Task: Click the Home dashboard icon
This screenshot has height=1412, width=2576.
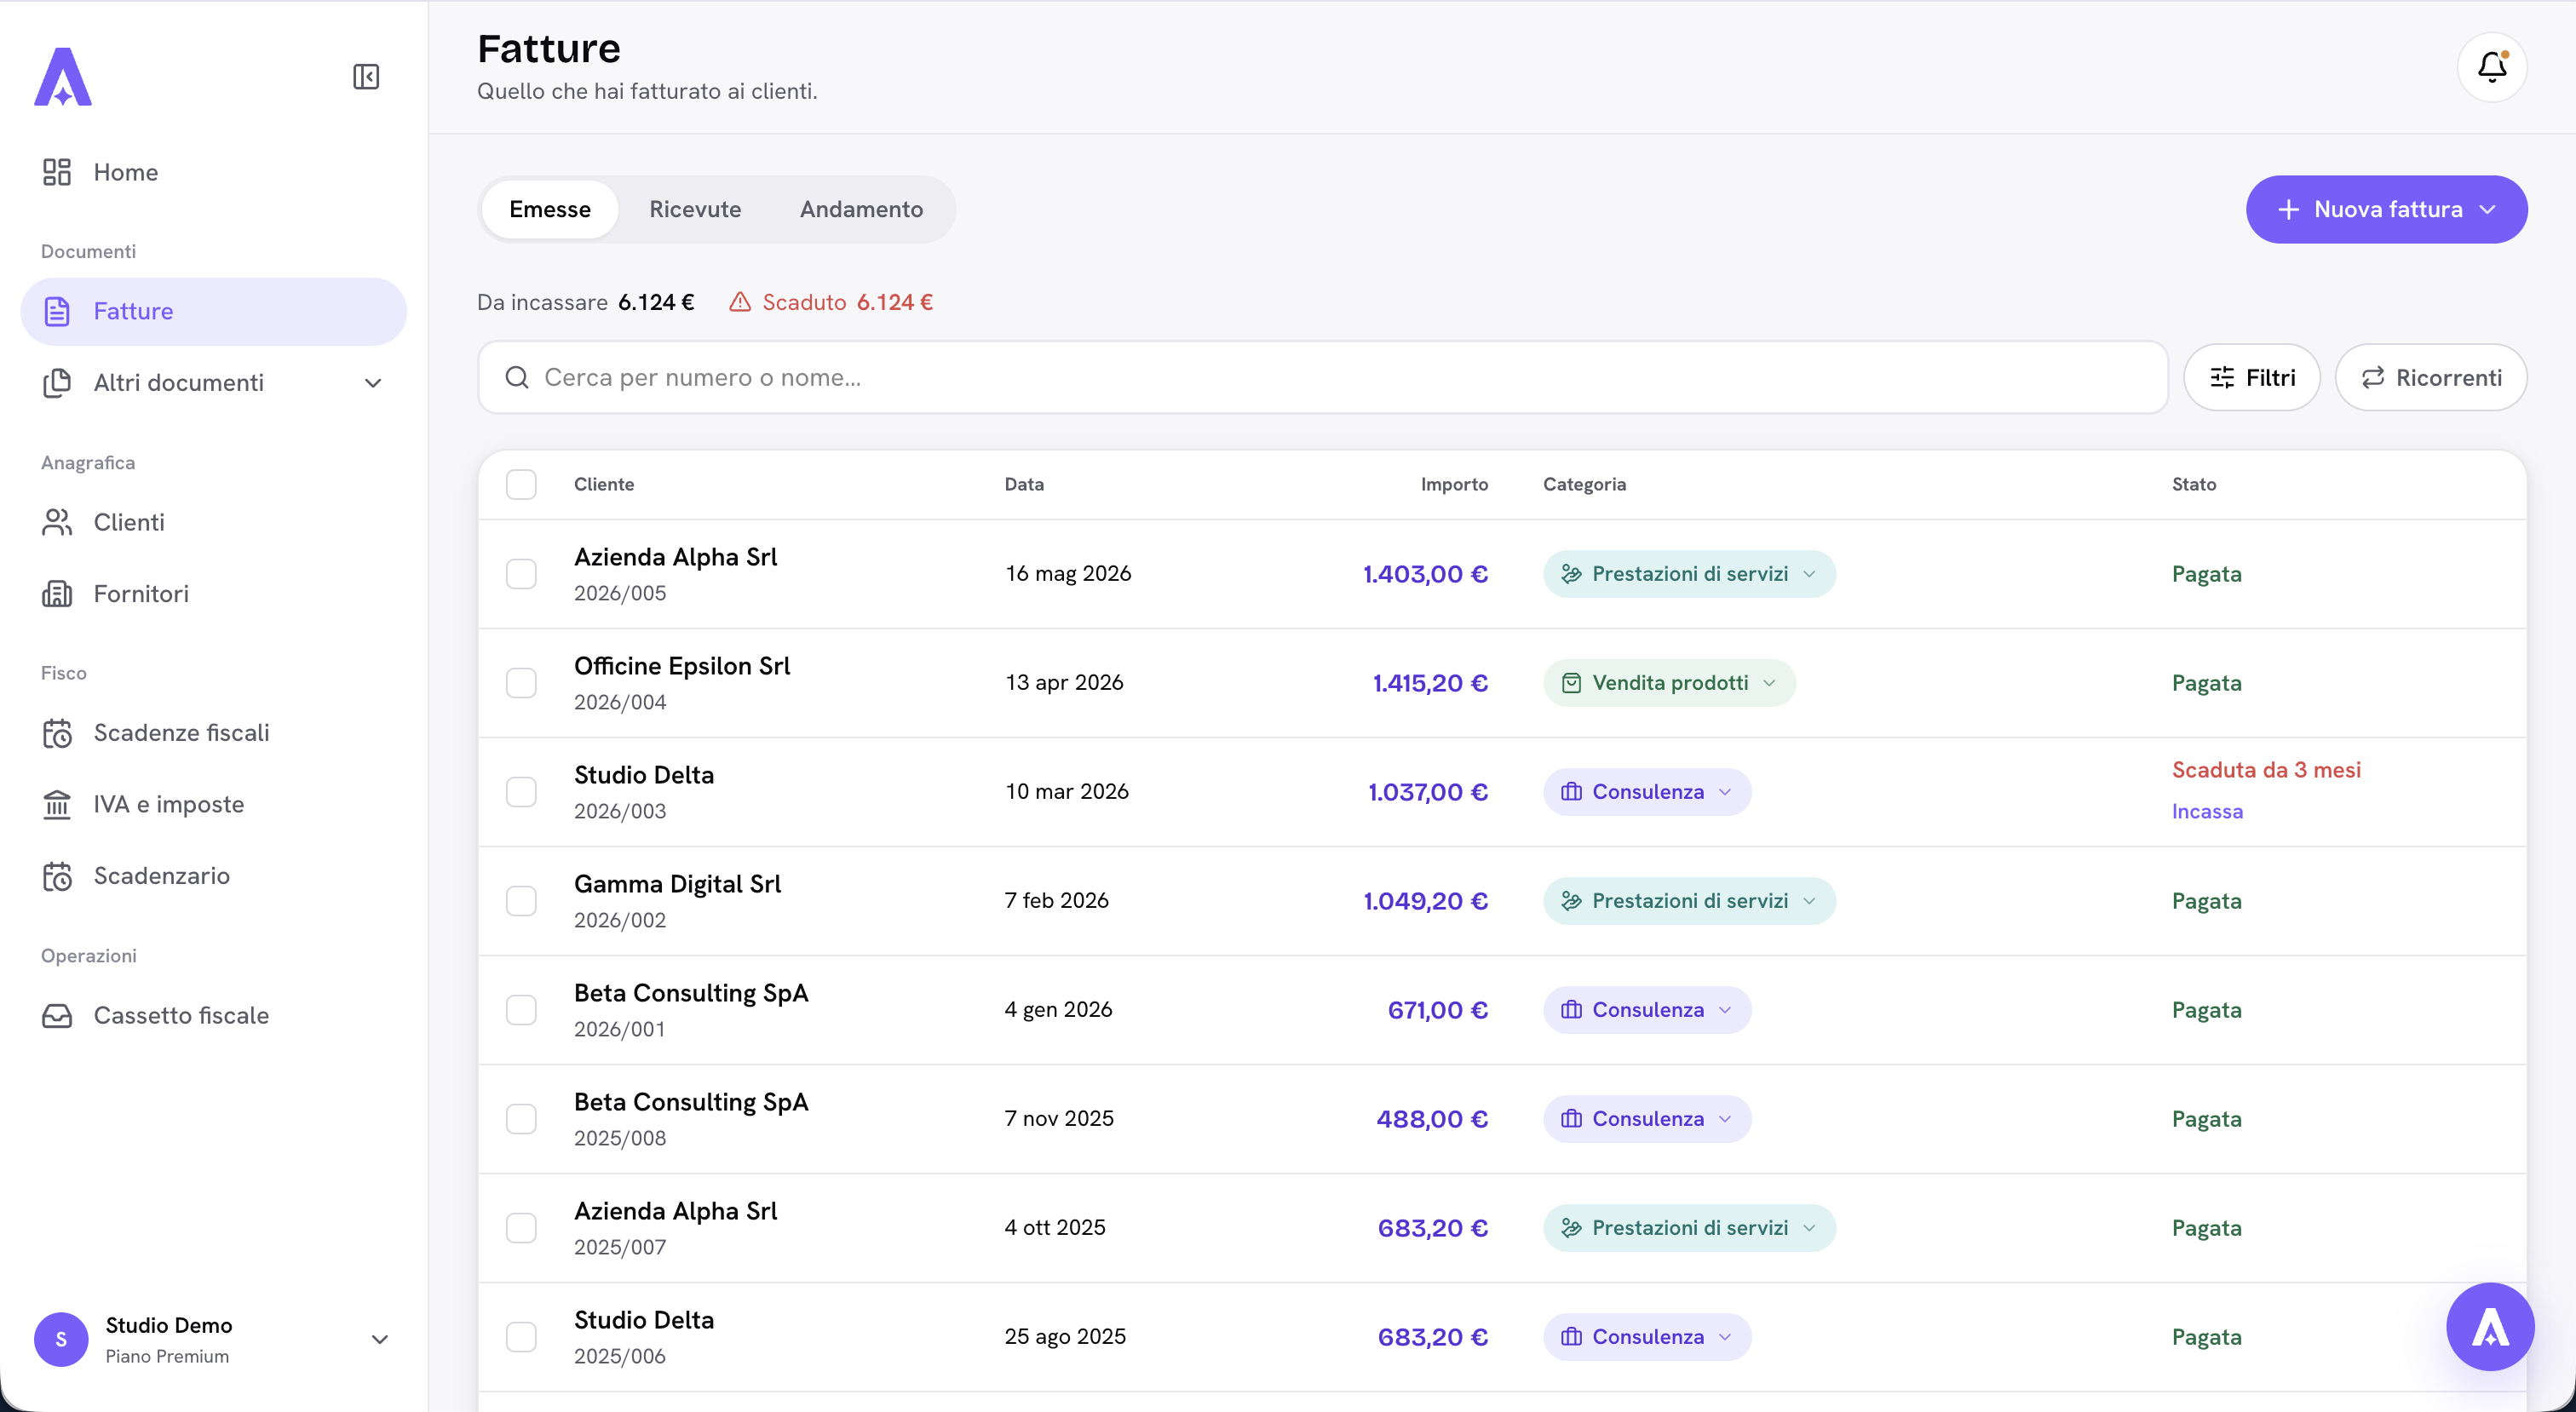Action: 57,172
